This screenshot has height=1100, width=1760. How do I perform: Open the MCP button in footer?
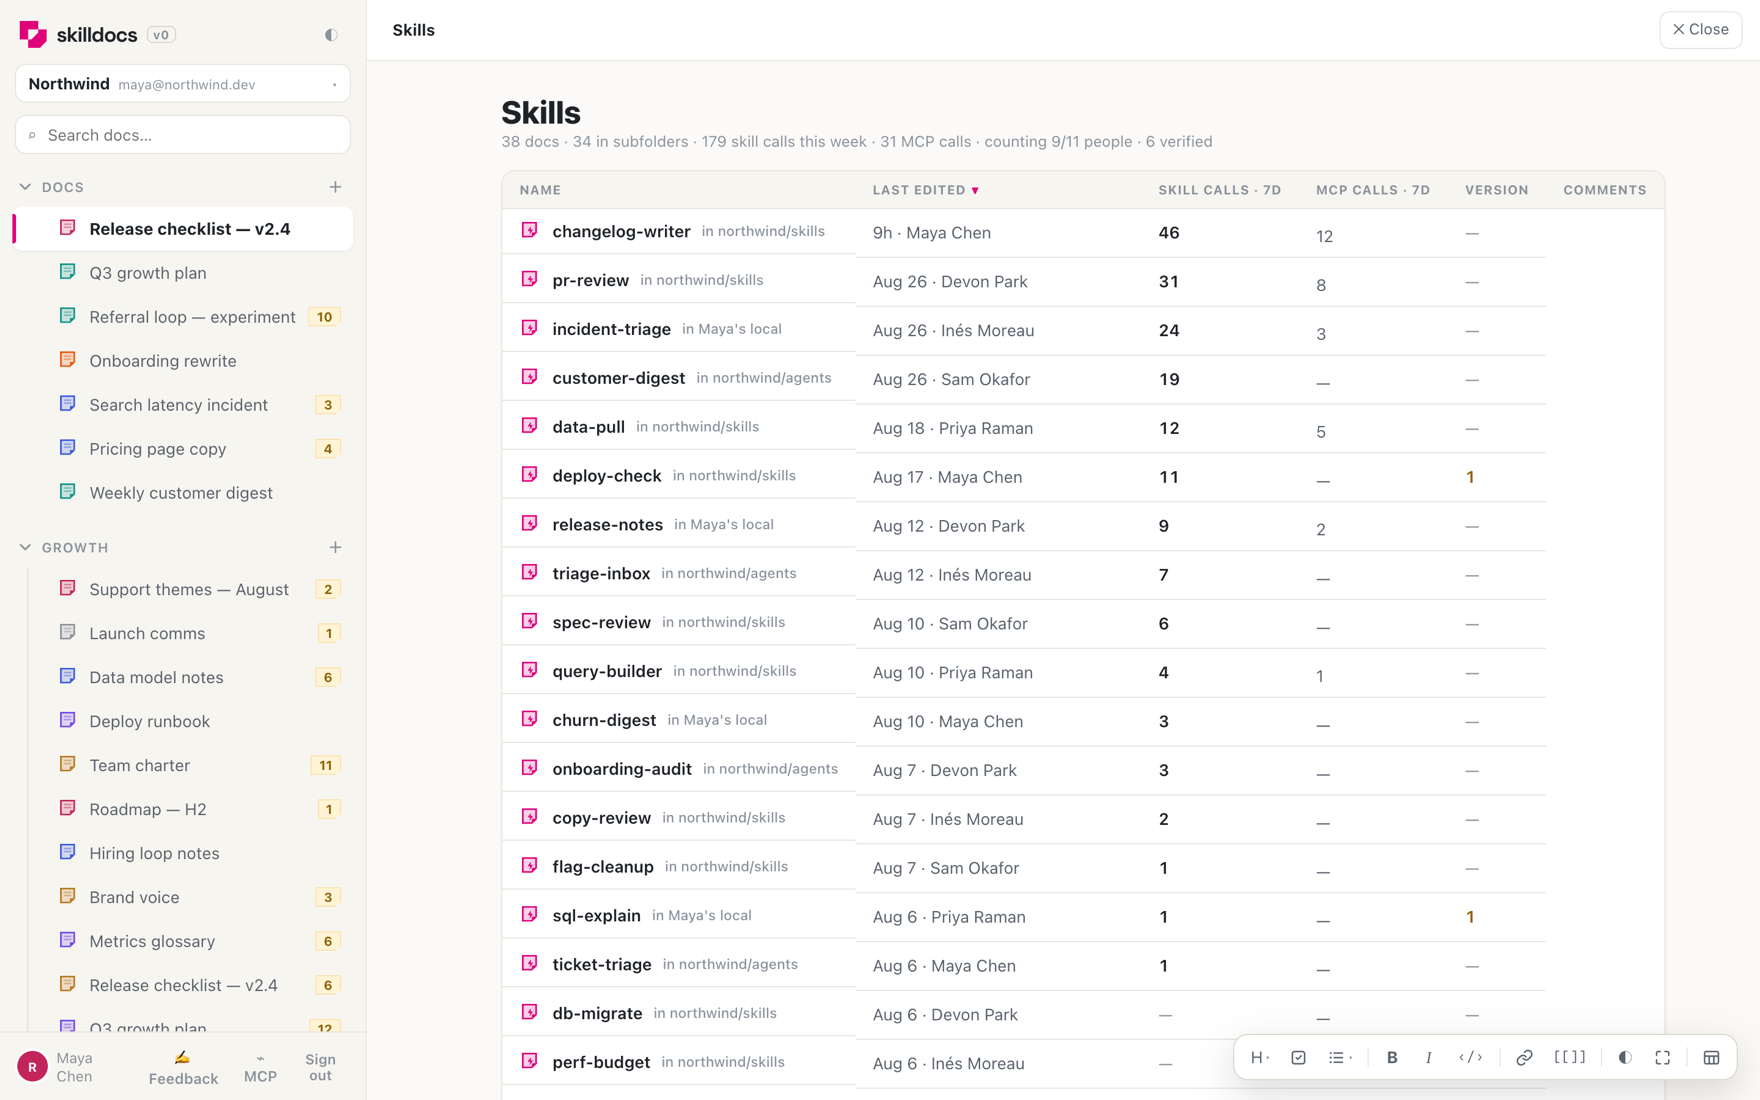[x=260, y=1068]
